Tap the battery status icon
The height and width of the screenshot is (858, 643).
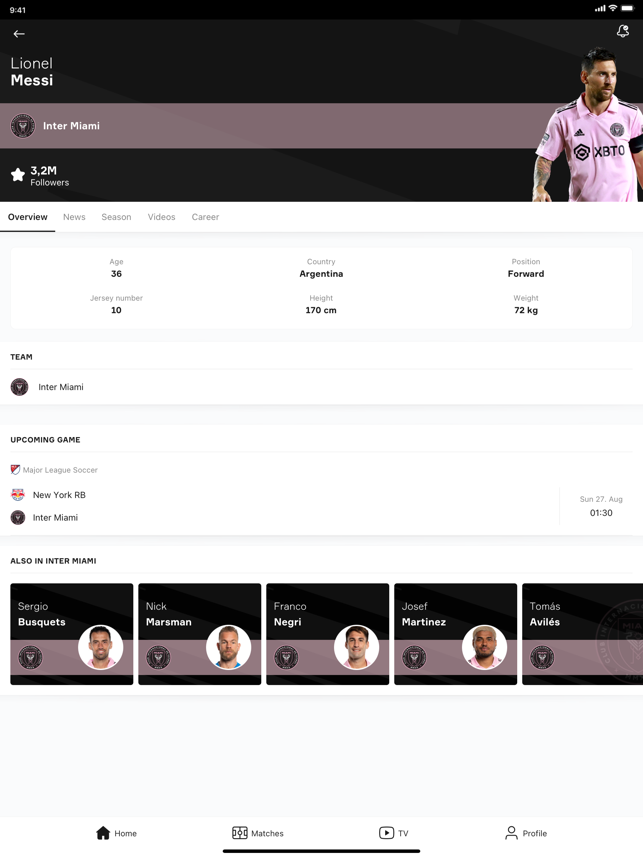coord(627,8)
